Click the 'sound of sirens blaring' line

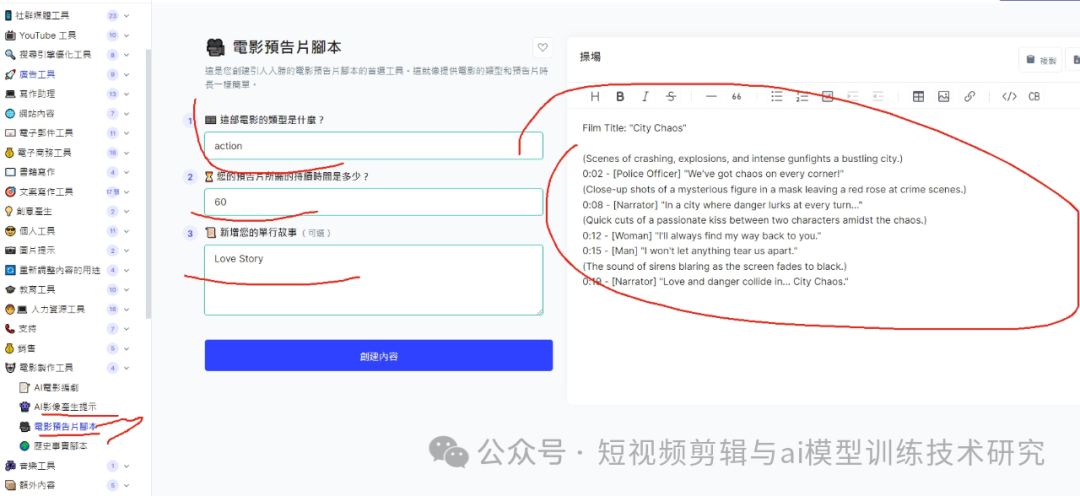click(714, 267)
